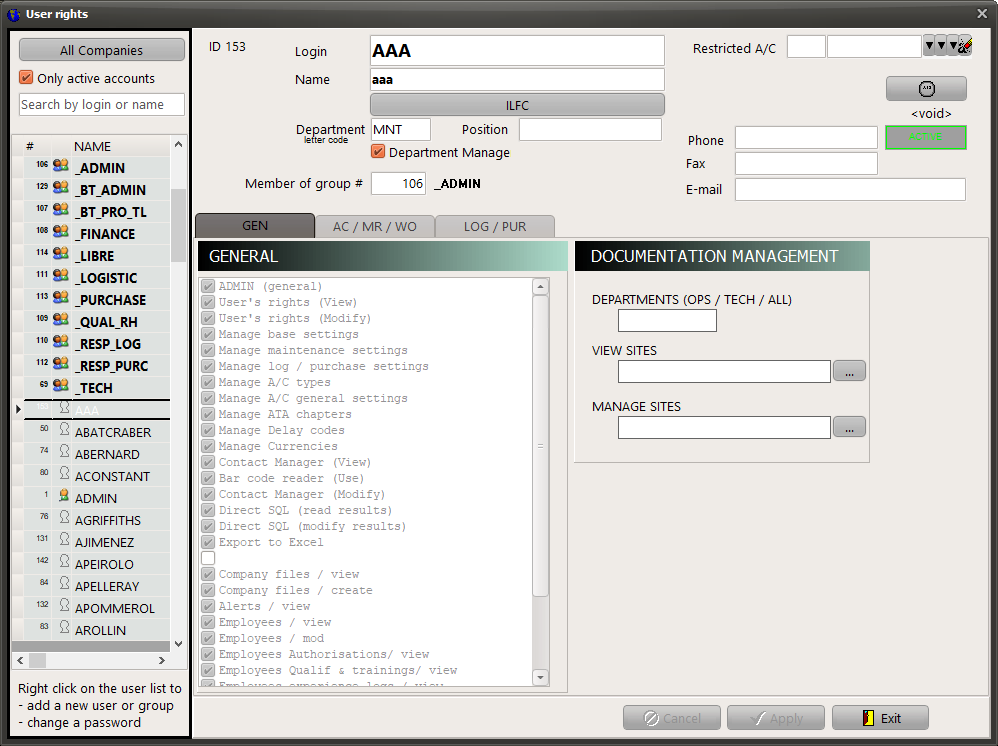This screenshot has width=998, height=746.
Task: Switch to the AC / MR / WO tab
Action: [375, 227]
